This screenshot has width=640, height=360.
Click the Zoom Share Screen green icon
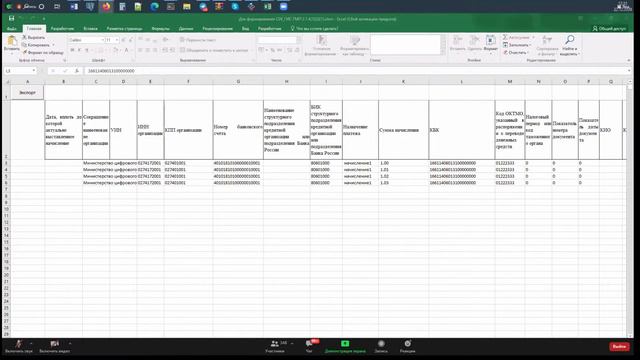345,344
